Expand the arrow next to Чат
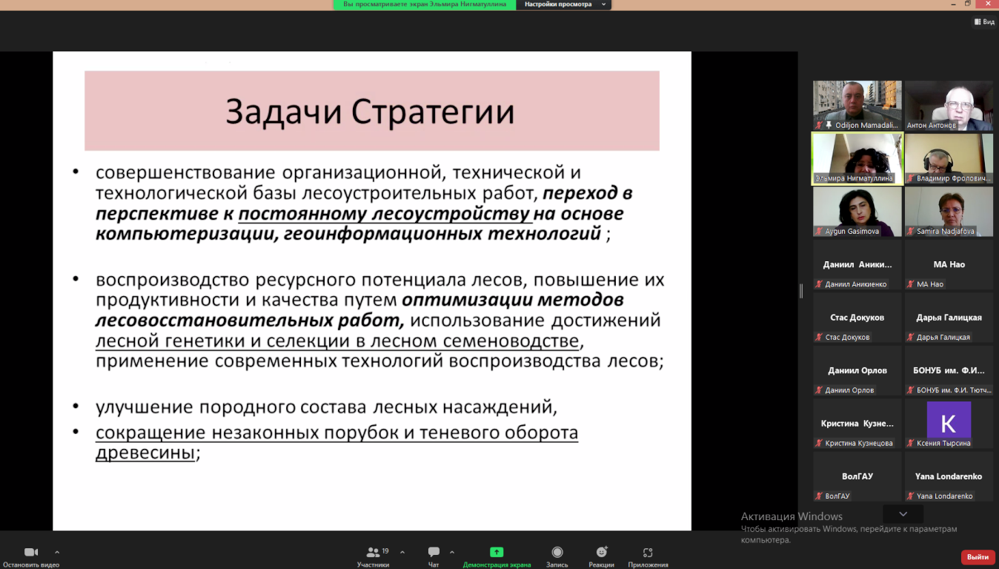The width and height of the screenshot is (999, 569). tap(452, 552)
